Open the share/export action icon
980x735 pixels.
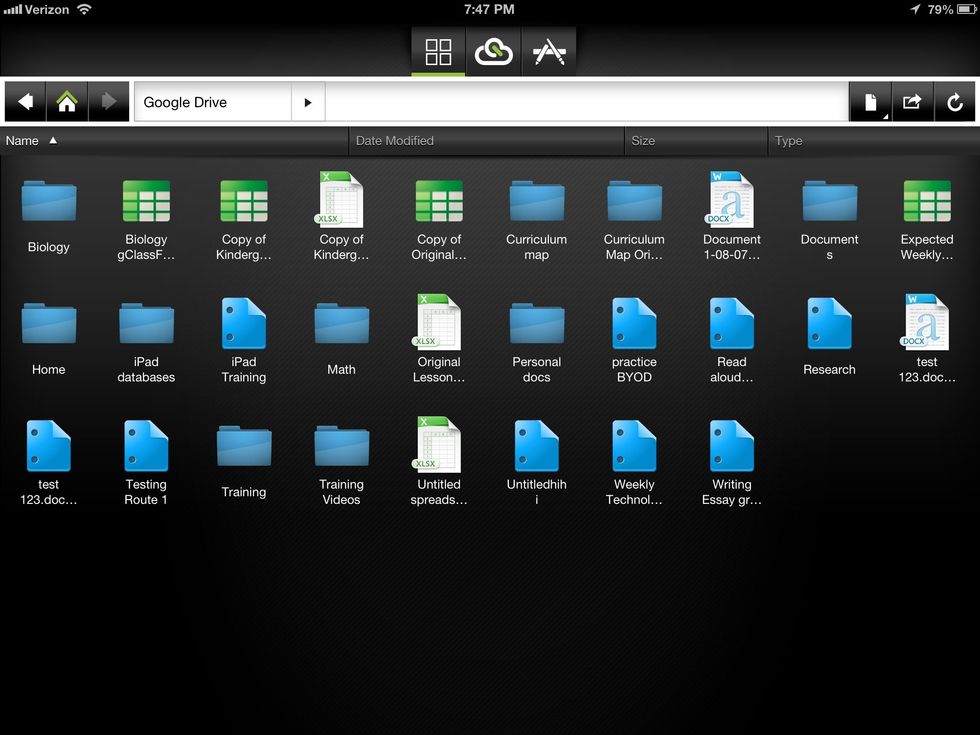tap(912, 102)
